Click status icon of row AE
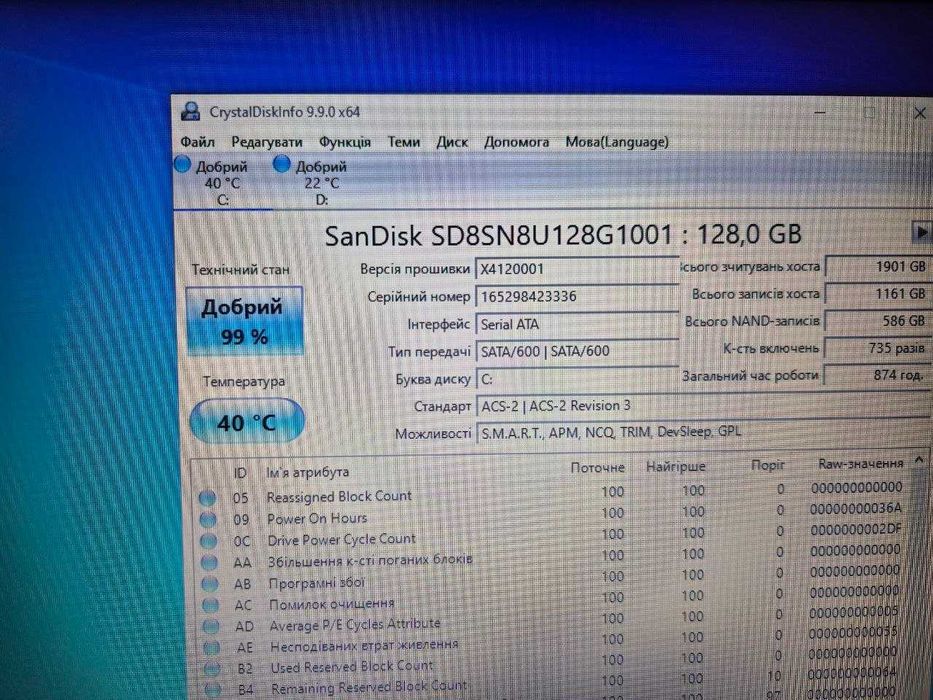This screenshot has height=700, width=933. 211,648
